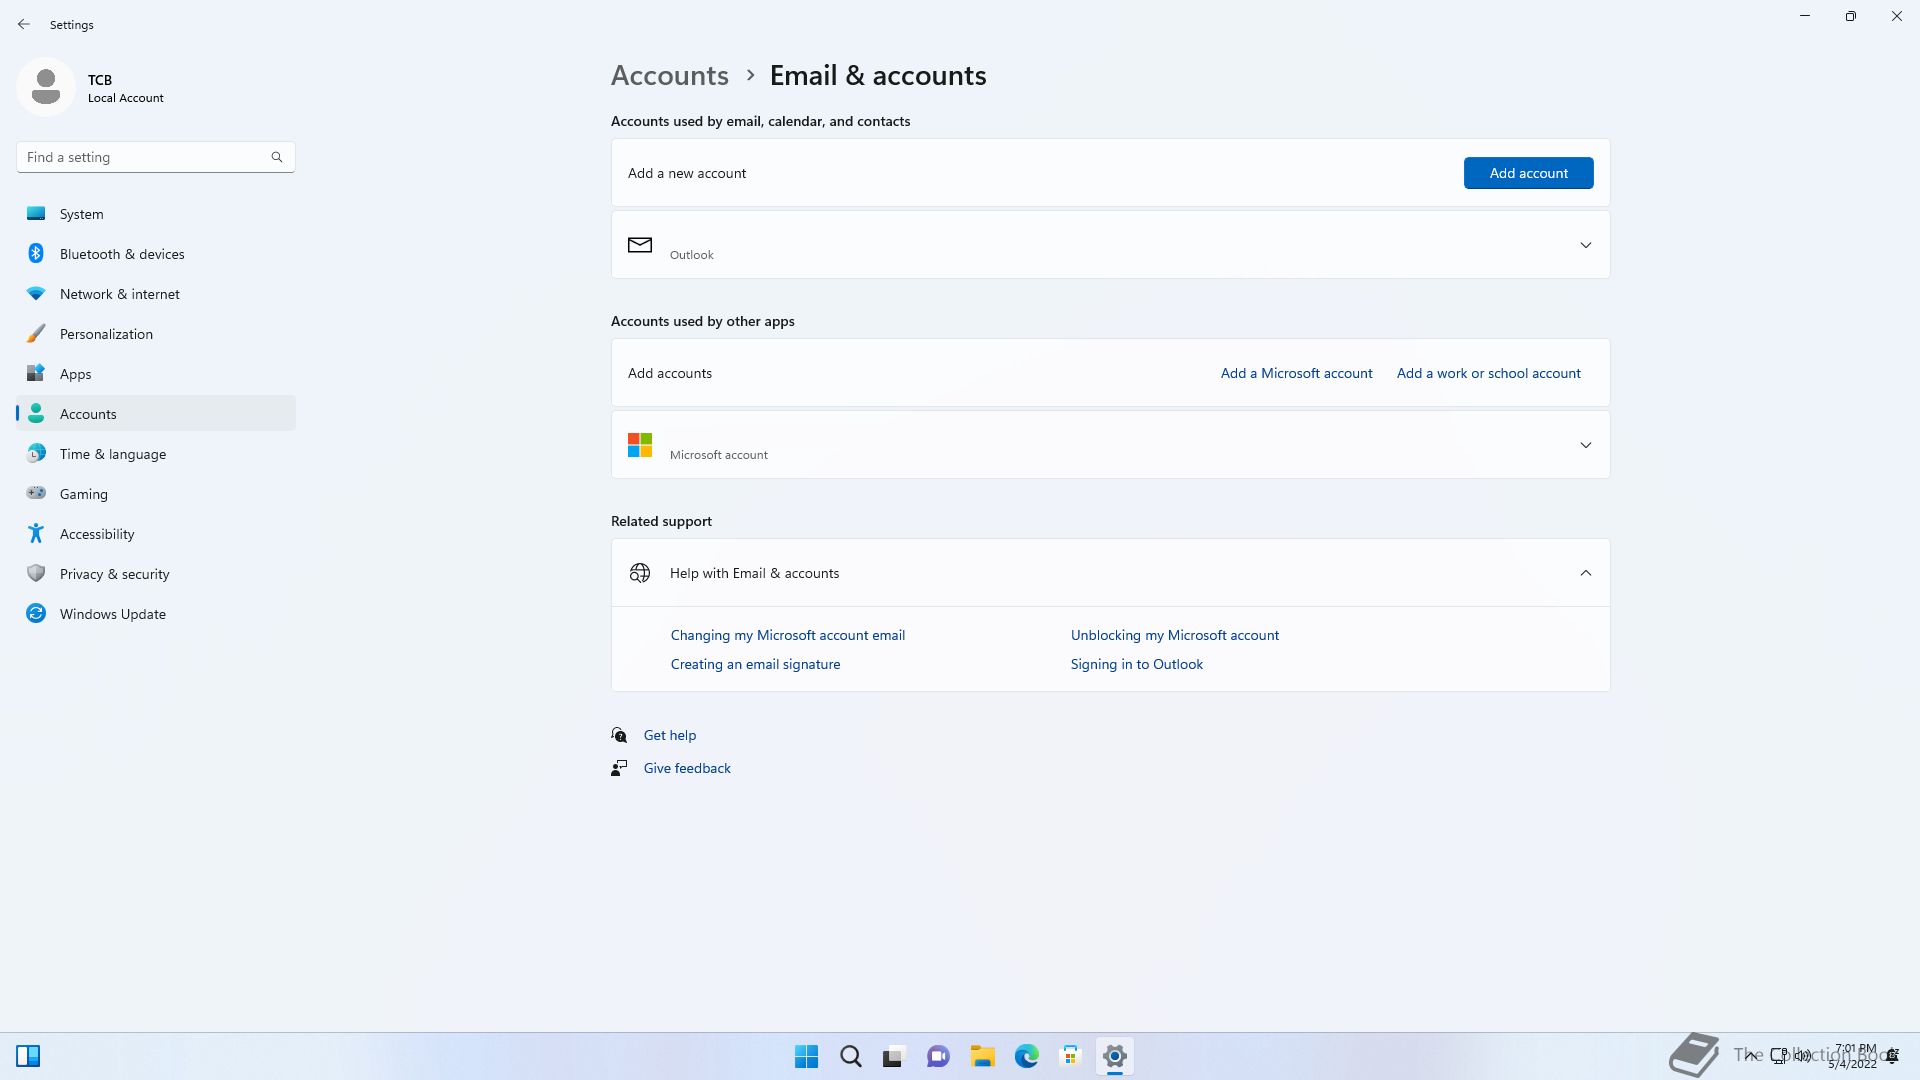
Task: Click the Network wifi icon in sidebar
Action: (36, 294)
